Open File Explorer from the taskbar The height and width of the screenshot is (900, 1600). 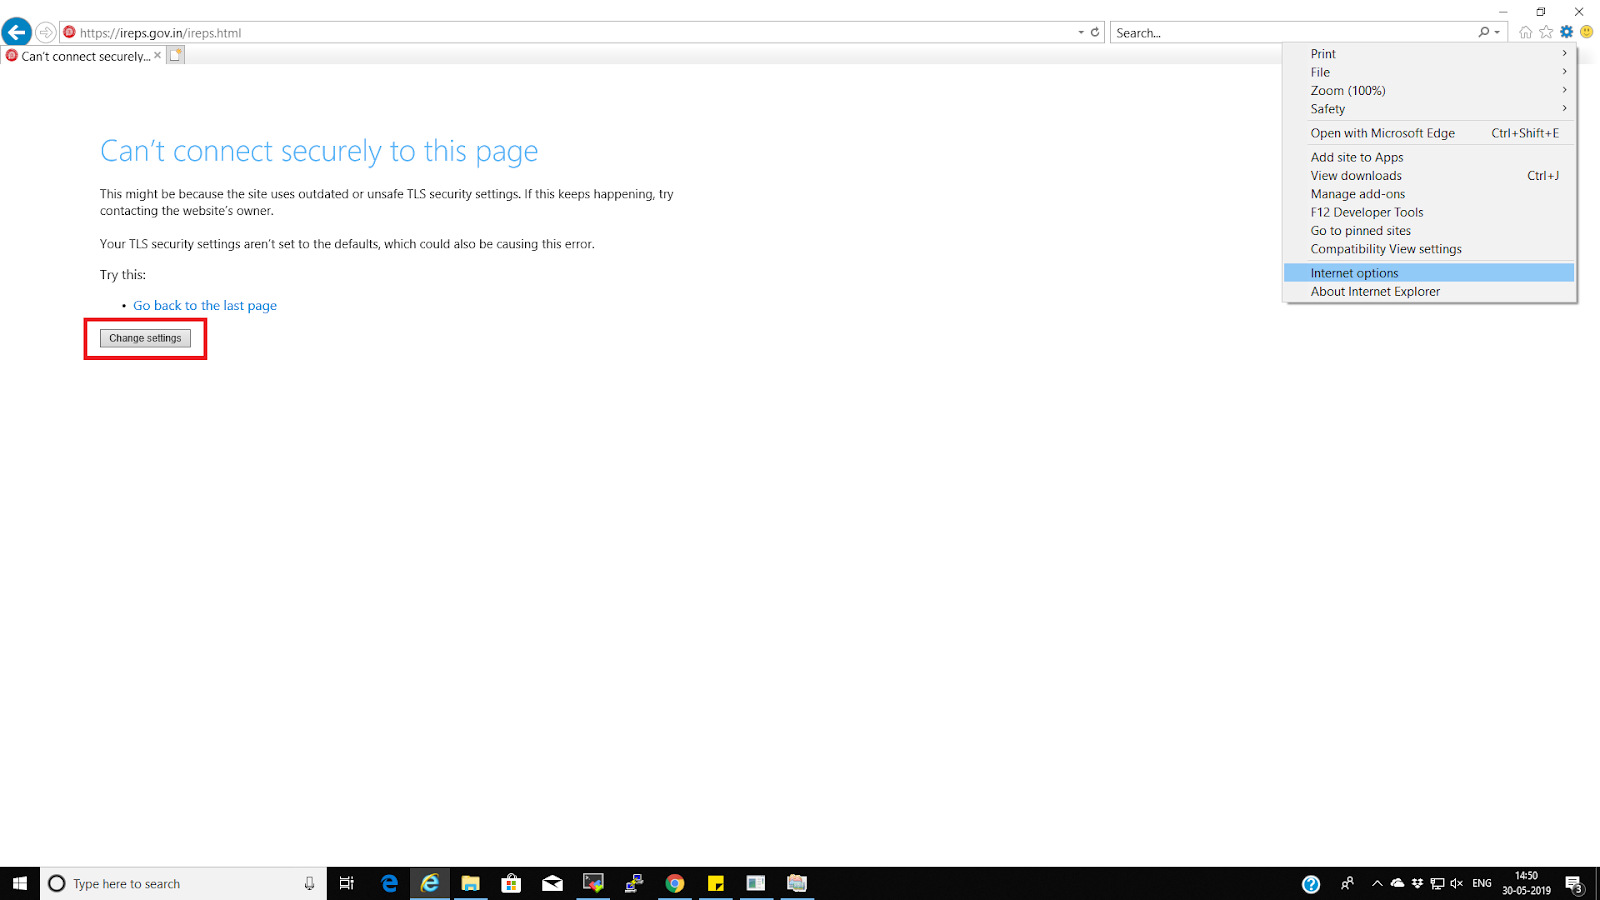[x=470, y=883]
